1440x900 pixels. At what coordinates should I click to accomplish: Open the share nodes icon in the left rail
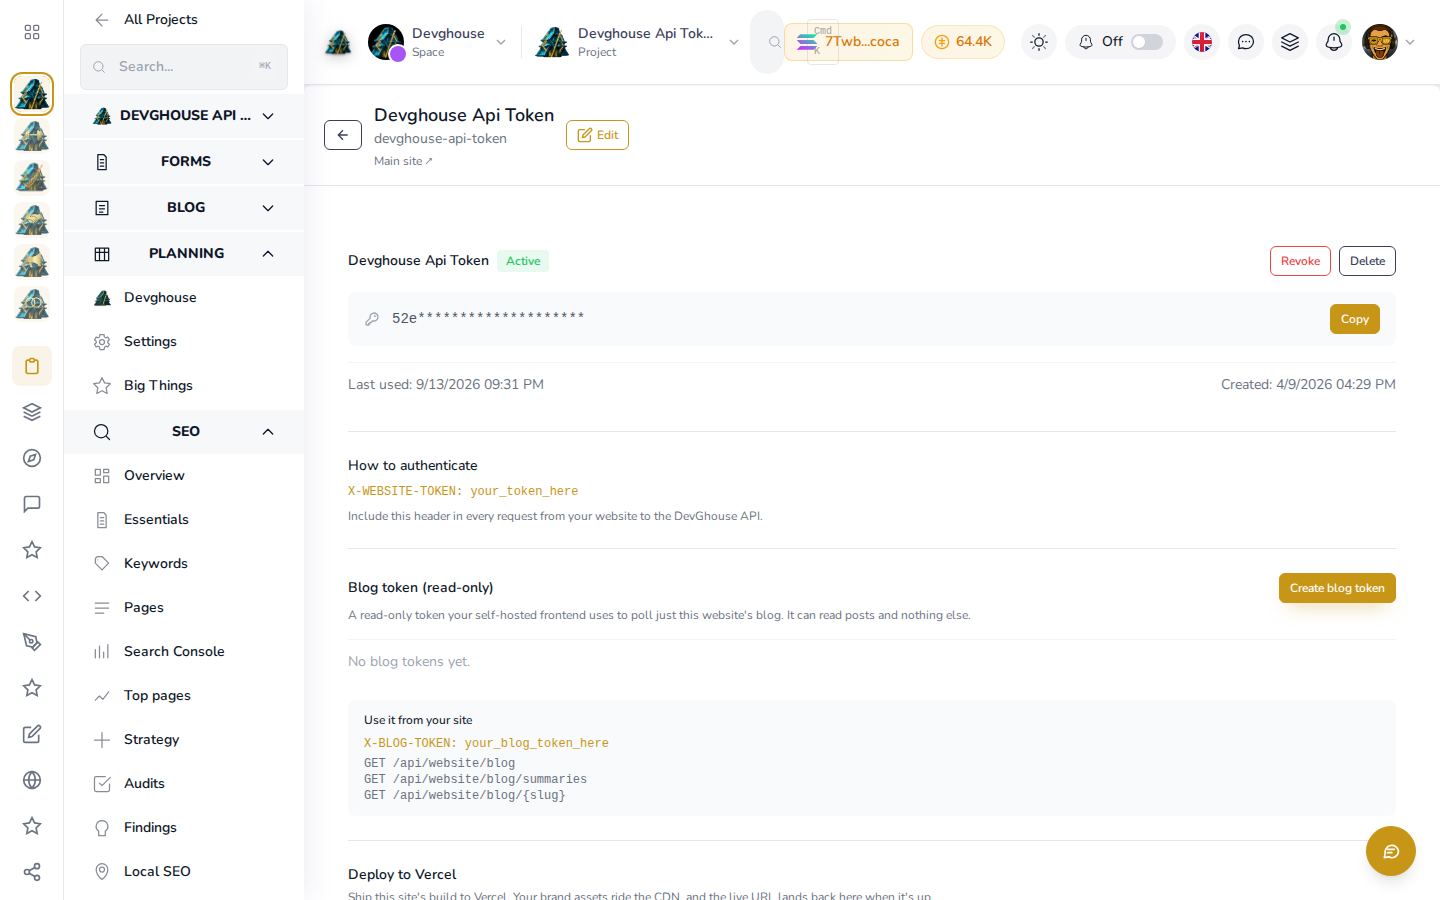click(32, 872)
